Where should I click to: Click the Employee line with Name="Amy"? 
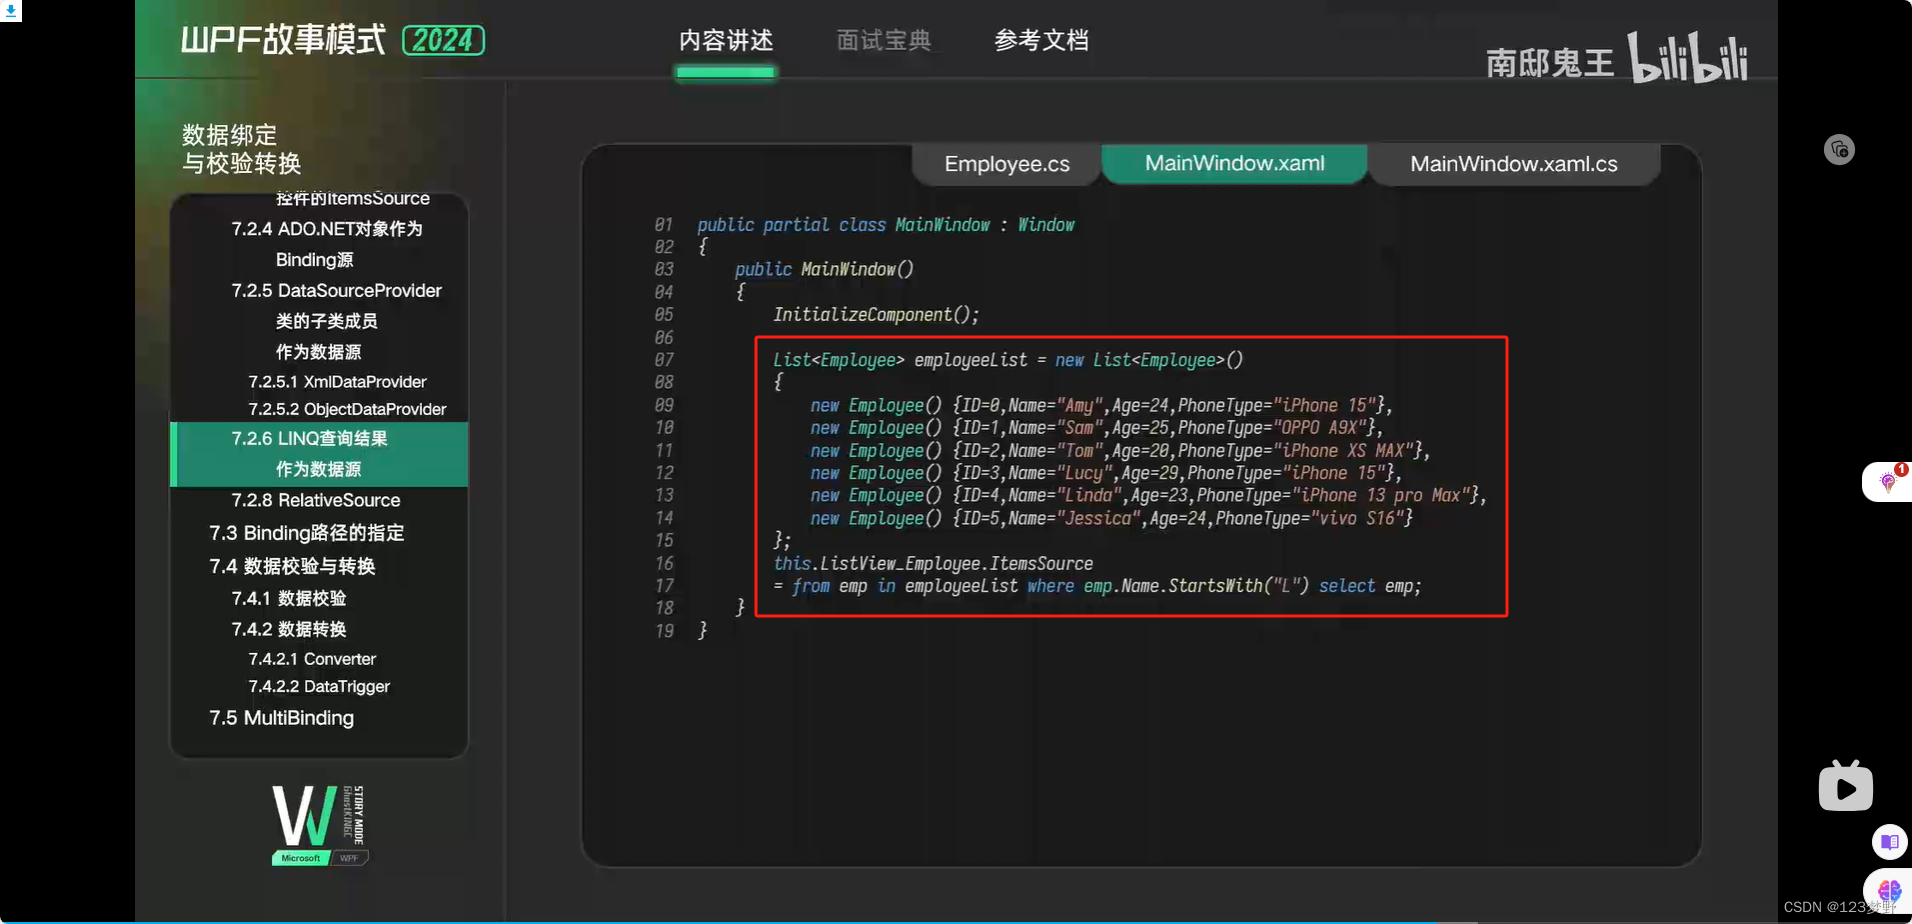pyautogui.click(x=1101, y=405)
